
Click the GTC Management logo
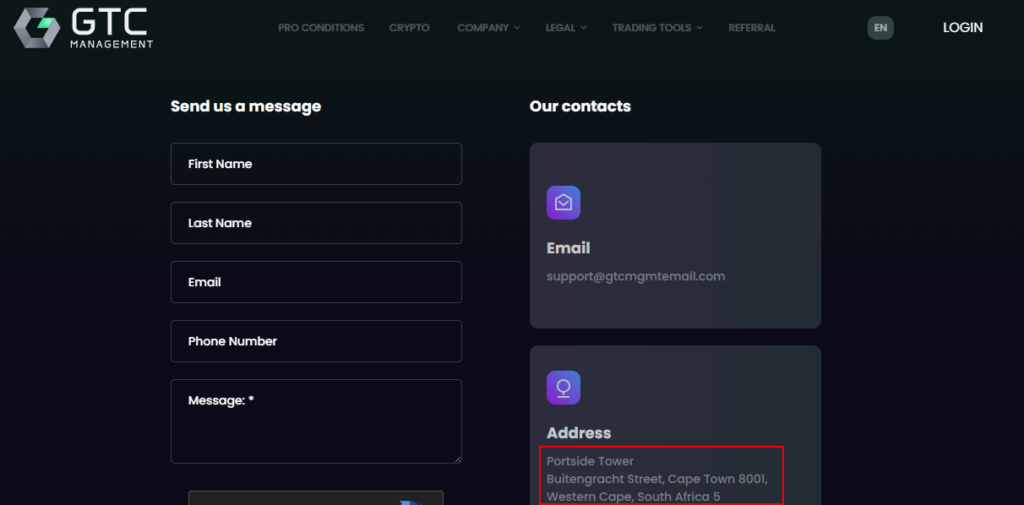pos(84,28)
